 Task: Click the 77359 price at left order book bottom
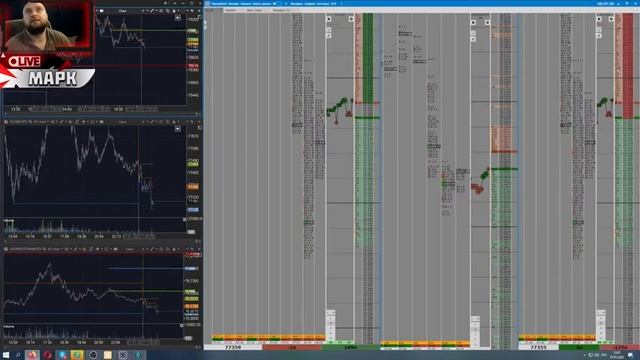coord(233,347)
